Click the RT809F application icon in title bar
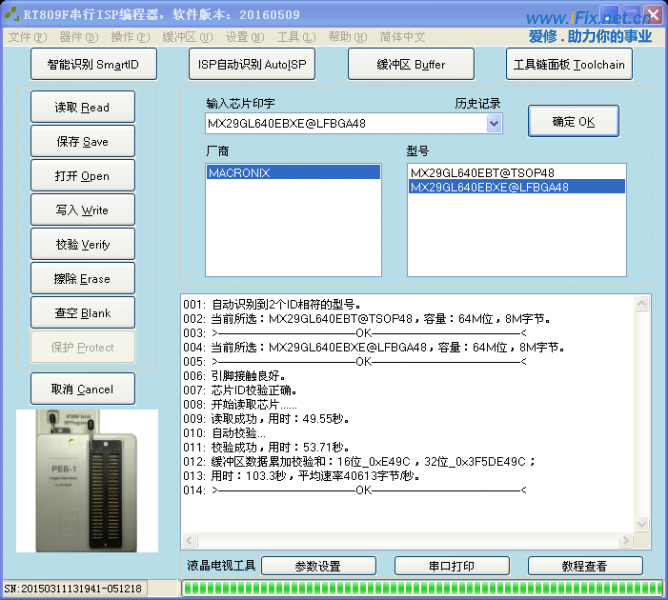668x600 pixels. pyautogui.click(x=11, y=12)
